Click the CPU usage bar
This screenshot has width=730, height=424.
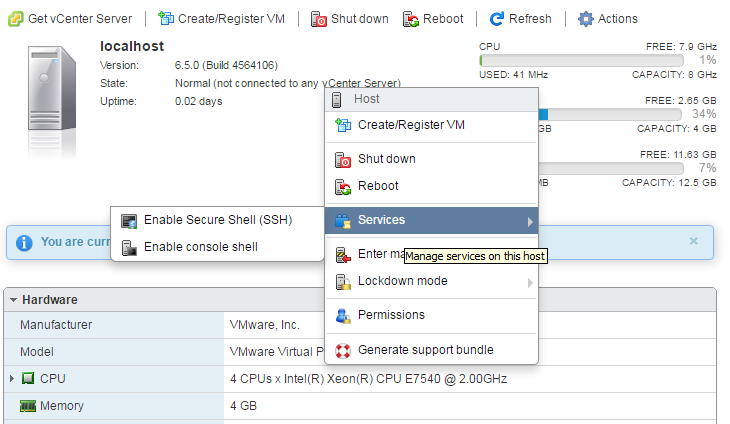[x=581, y=61]
